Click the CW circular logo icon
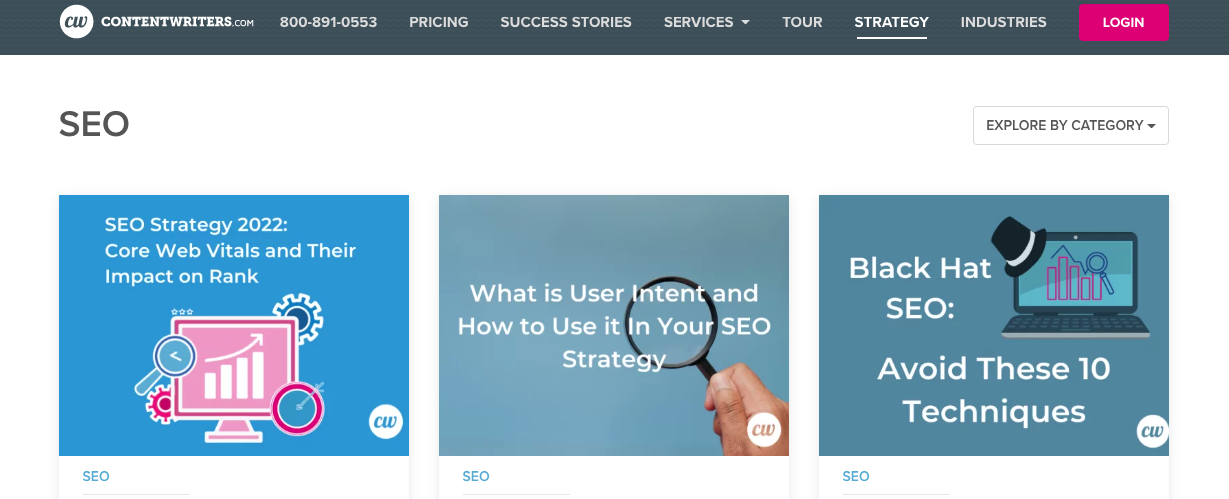Viewport: 1229px width, 499px height. click(x=77, y=21)
